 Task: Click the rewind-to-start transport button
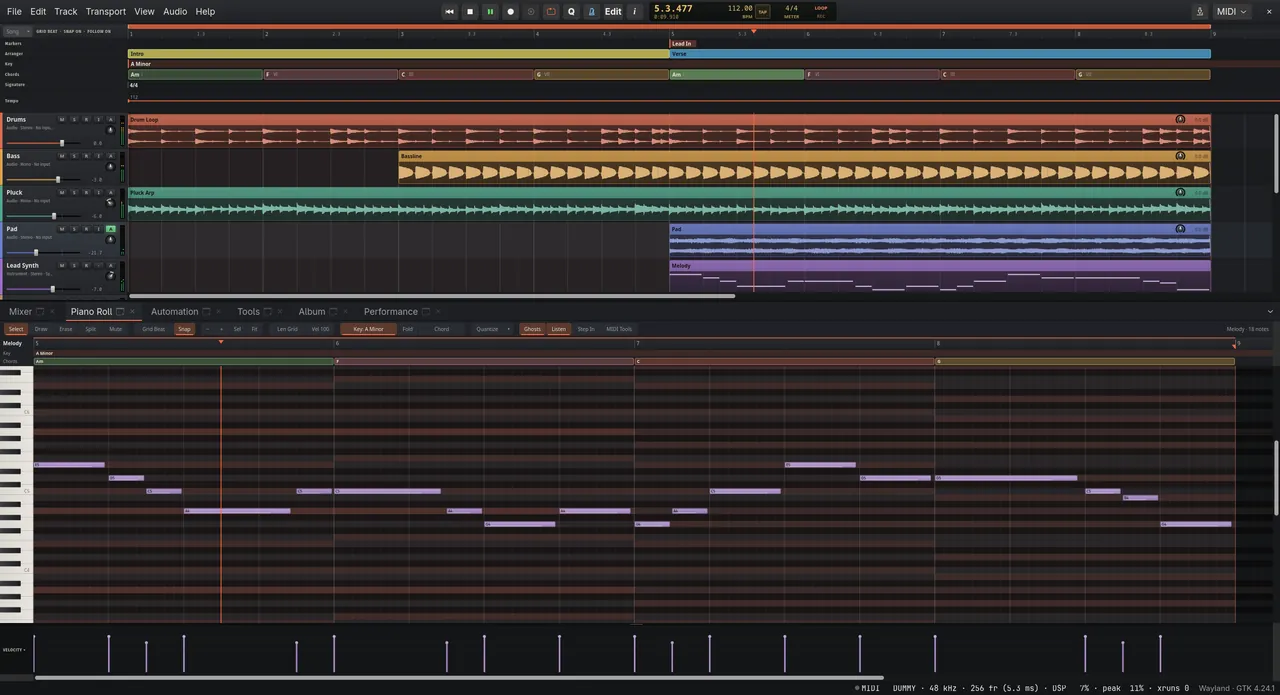click(450, 12)
